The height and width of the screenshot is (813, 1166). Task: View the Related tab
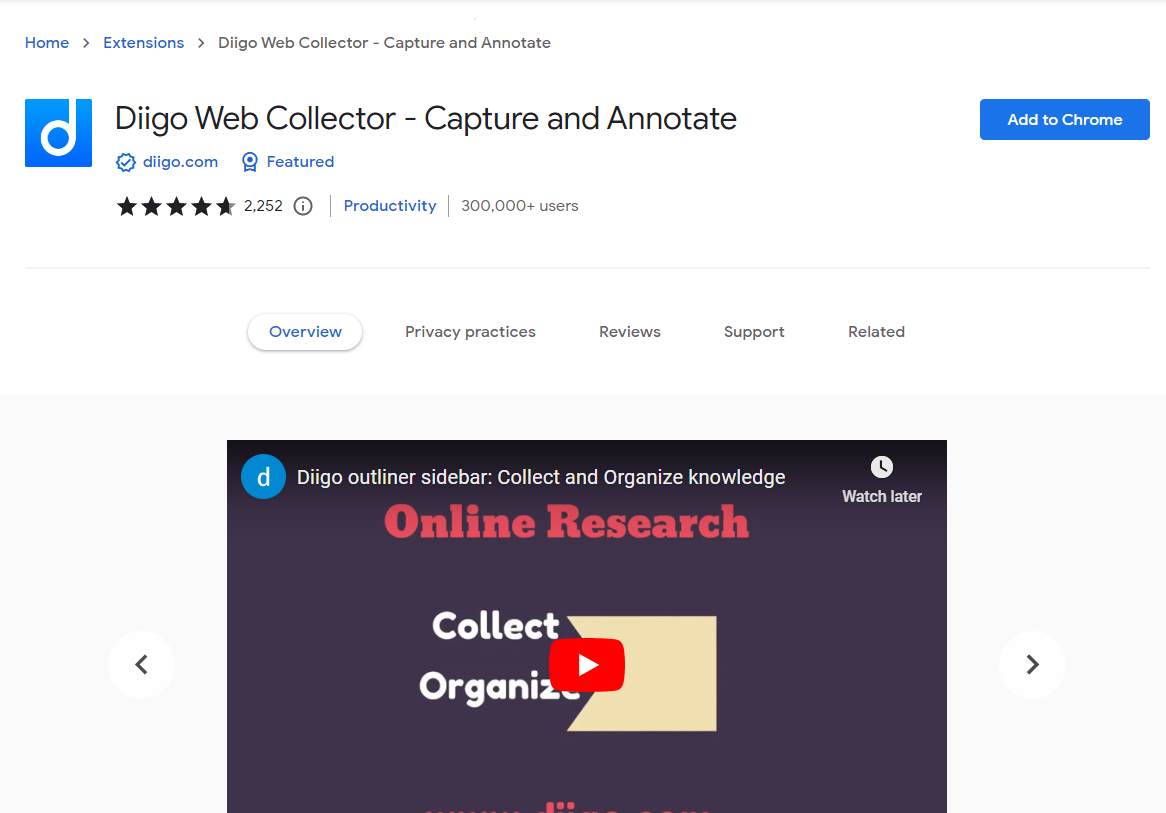pyautogui.click(x=876, y=331)
